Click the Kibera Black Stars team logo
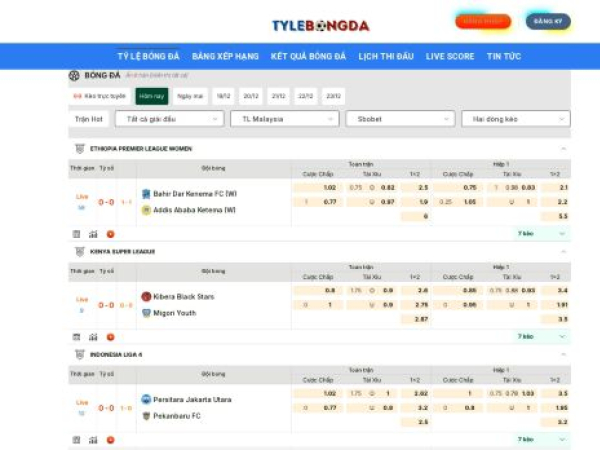Image resolution: width=600 pixels, height=450 pixels. 146,297
